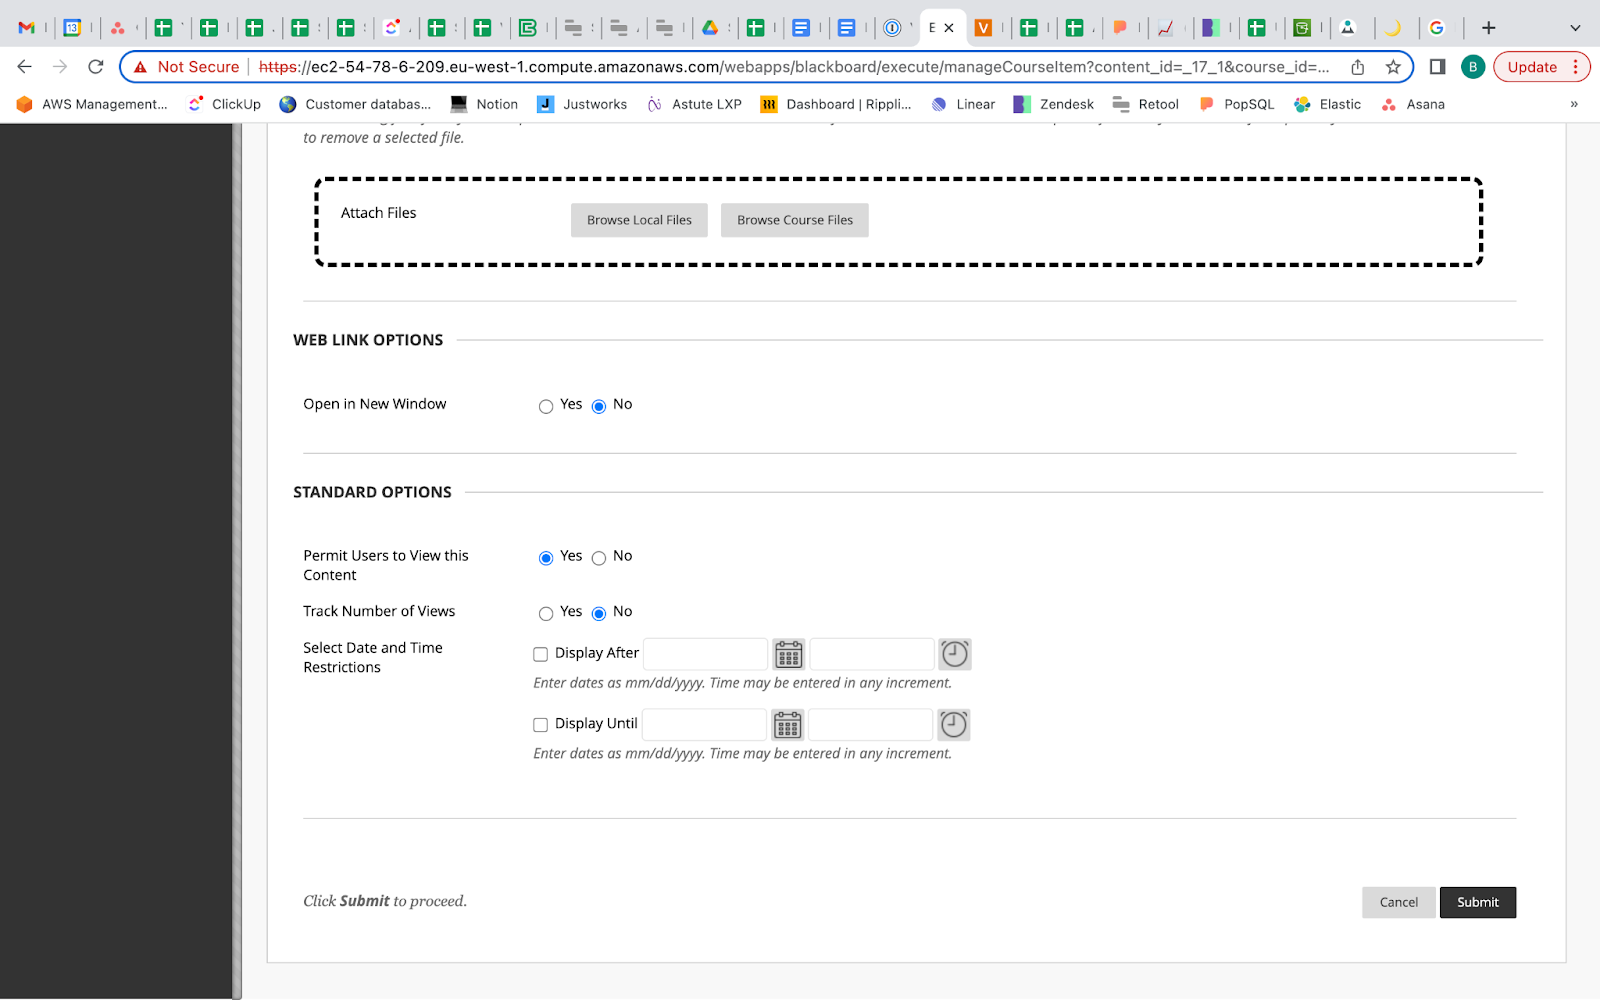Open the tab search dropdown arrow

[x=1575, y=28]
